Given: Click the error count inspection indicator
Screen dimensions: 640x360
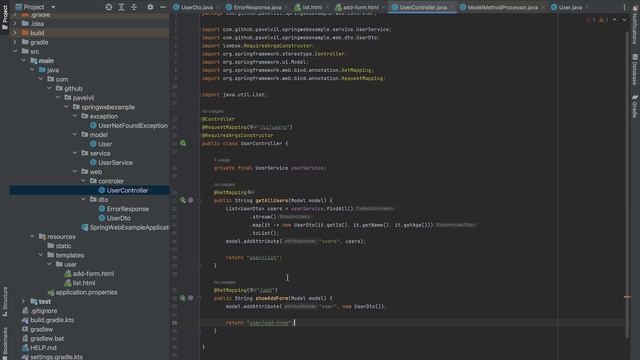Looking at the screenshot, I should (x=591, y=20).
